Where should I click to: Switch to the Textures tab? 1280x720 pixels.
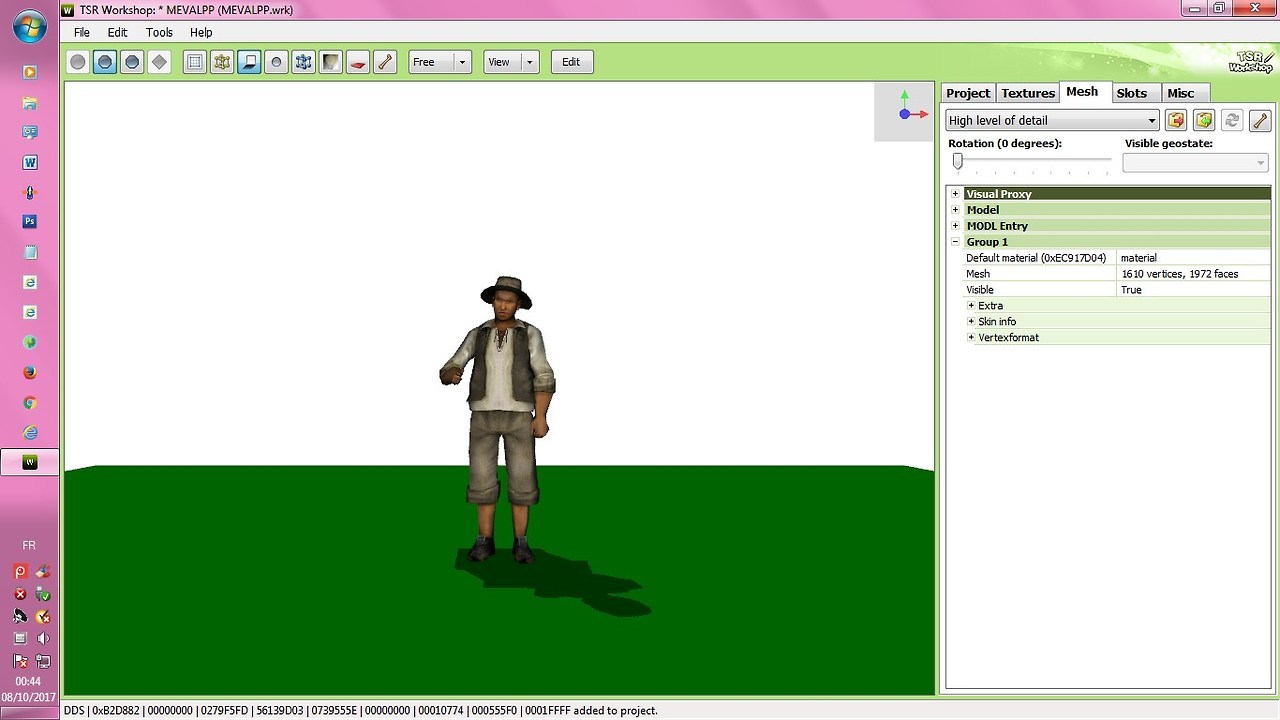1028,93
